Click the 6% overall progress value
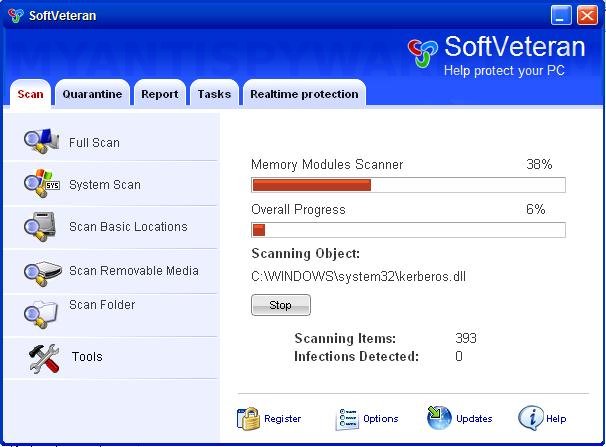This screenshot has height=447, width=606. point(536,209)
